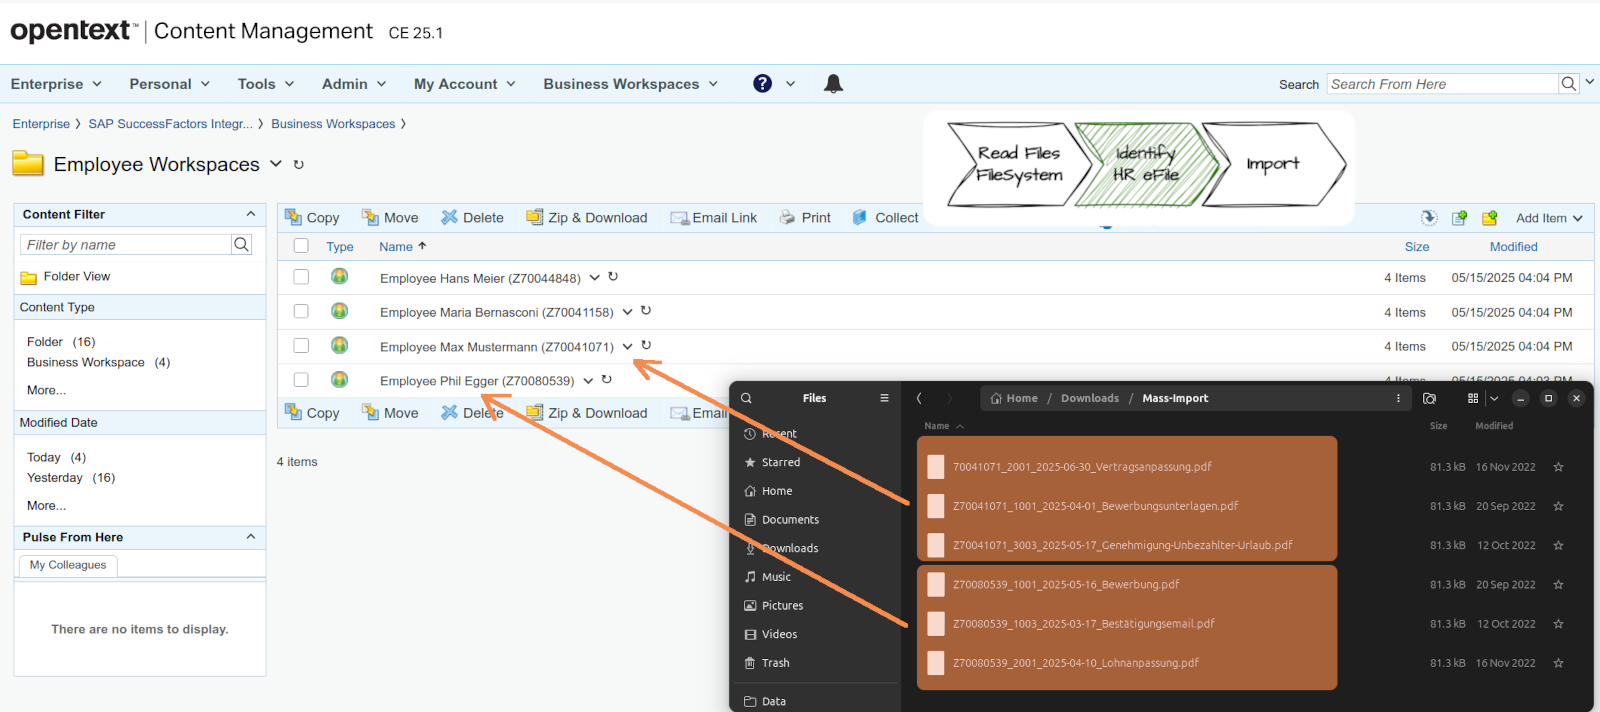Screen dimensions: 1600x712
Task: Reload Employee Workspaces using the title refresh icon
Action: click(x=298, y=165)
